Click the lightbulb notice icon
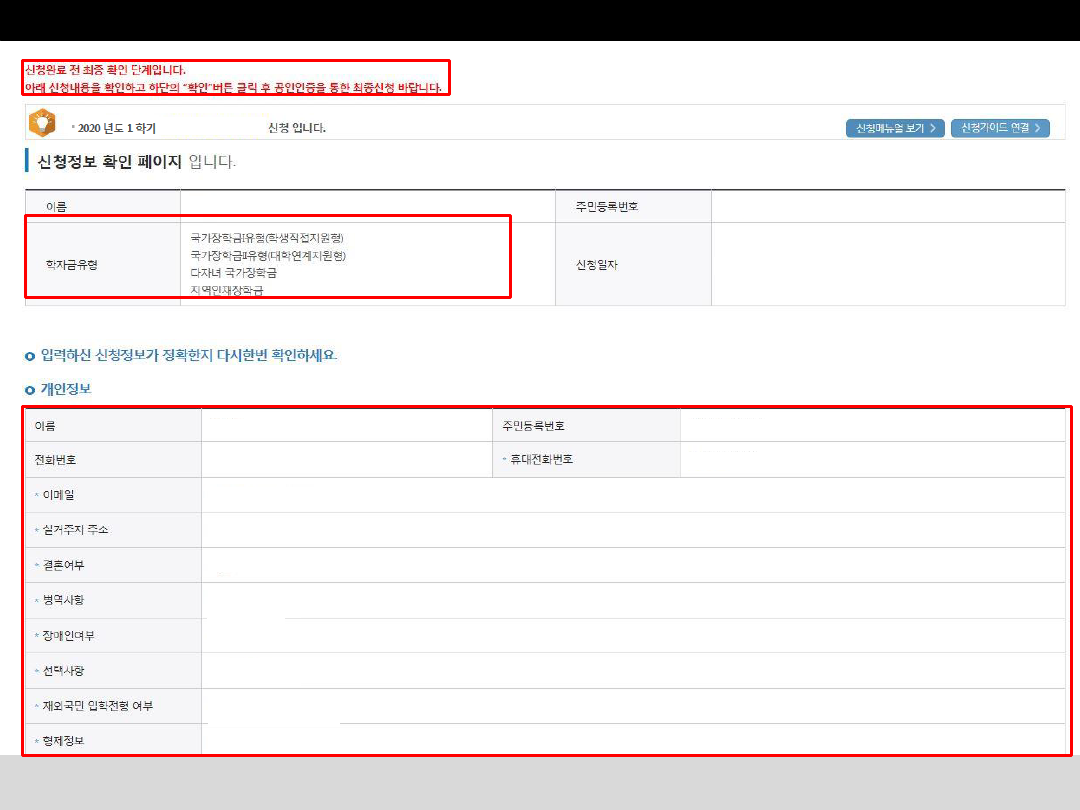Screen dimensions: 1080x810 point(42,123)
